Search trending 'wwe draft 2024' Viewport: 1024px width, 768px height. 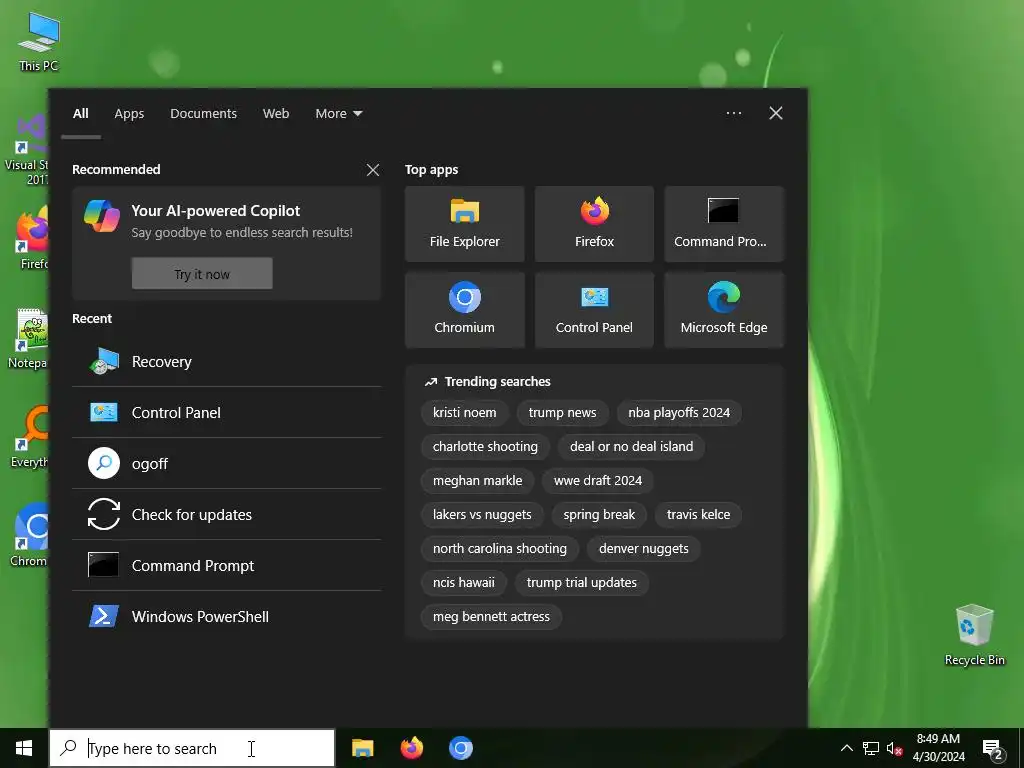click(x=598, y=481)
